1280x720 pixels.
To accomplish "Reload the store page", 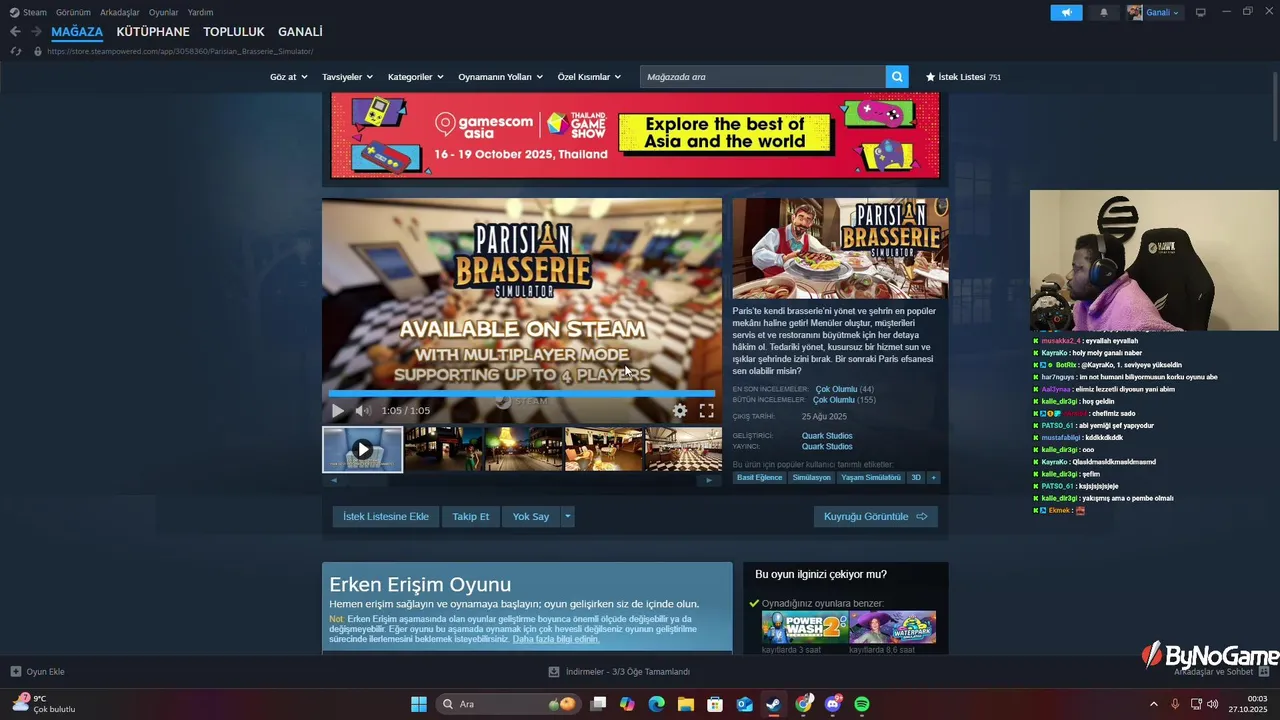I will tap(16, 51).
